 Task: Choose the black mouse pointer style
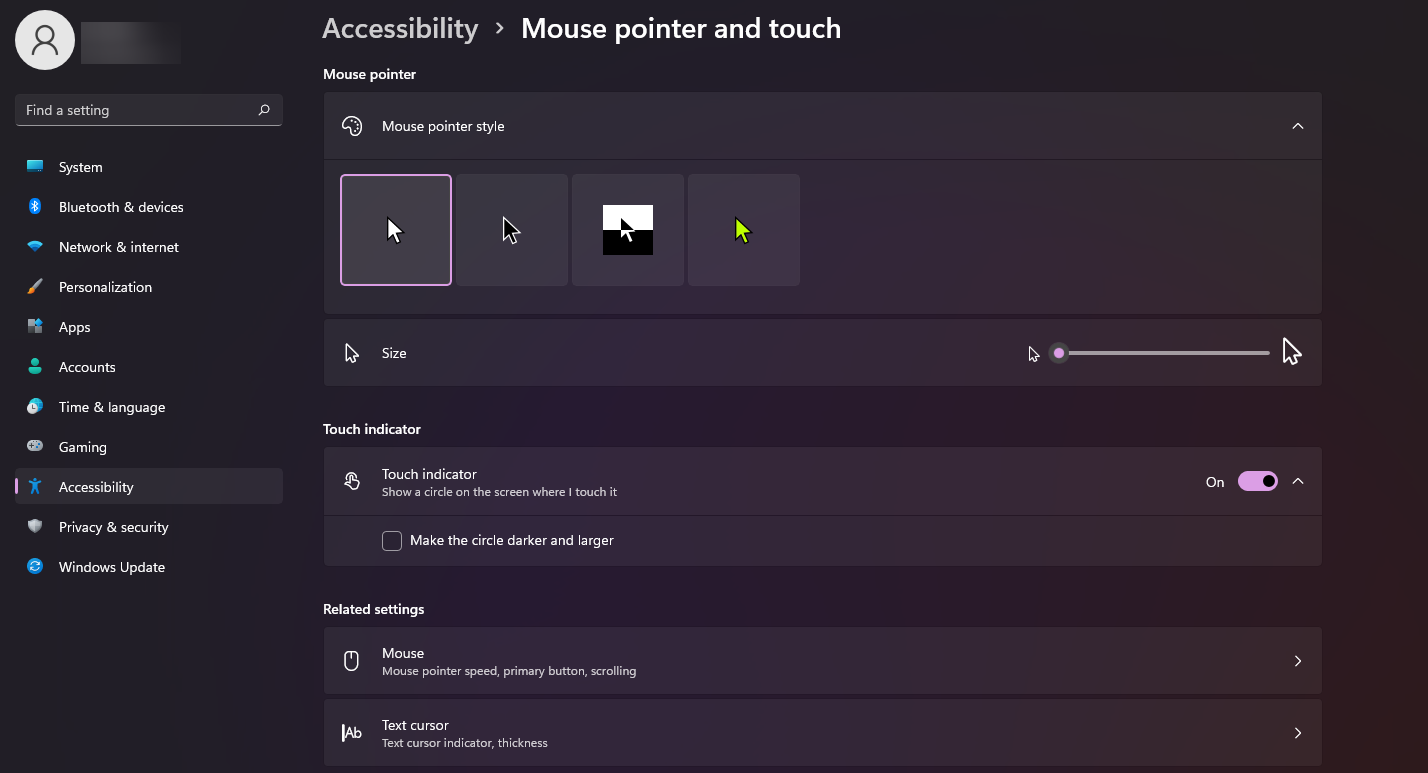pos(512,230)
